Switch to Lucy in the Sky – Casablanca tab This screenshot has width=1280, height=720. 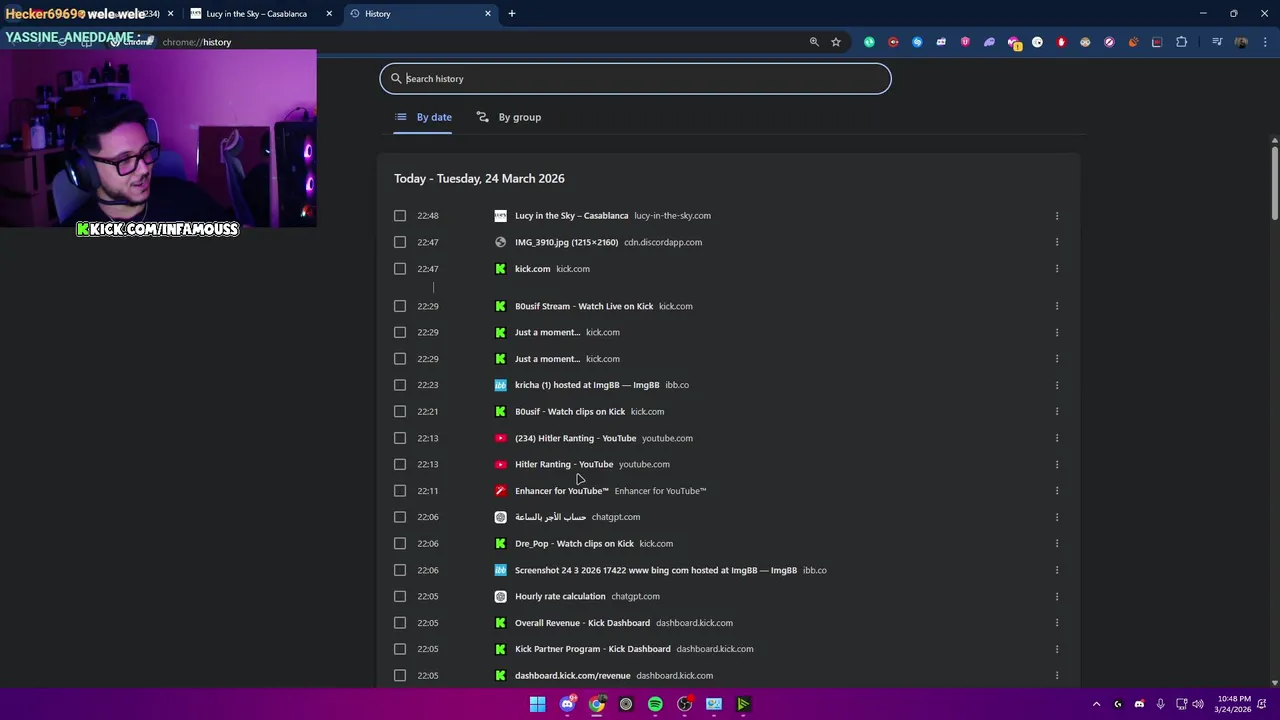(x=260, y=14)
